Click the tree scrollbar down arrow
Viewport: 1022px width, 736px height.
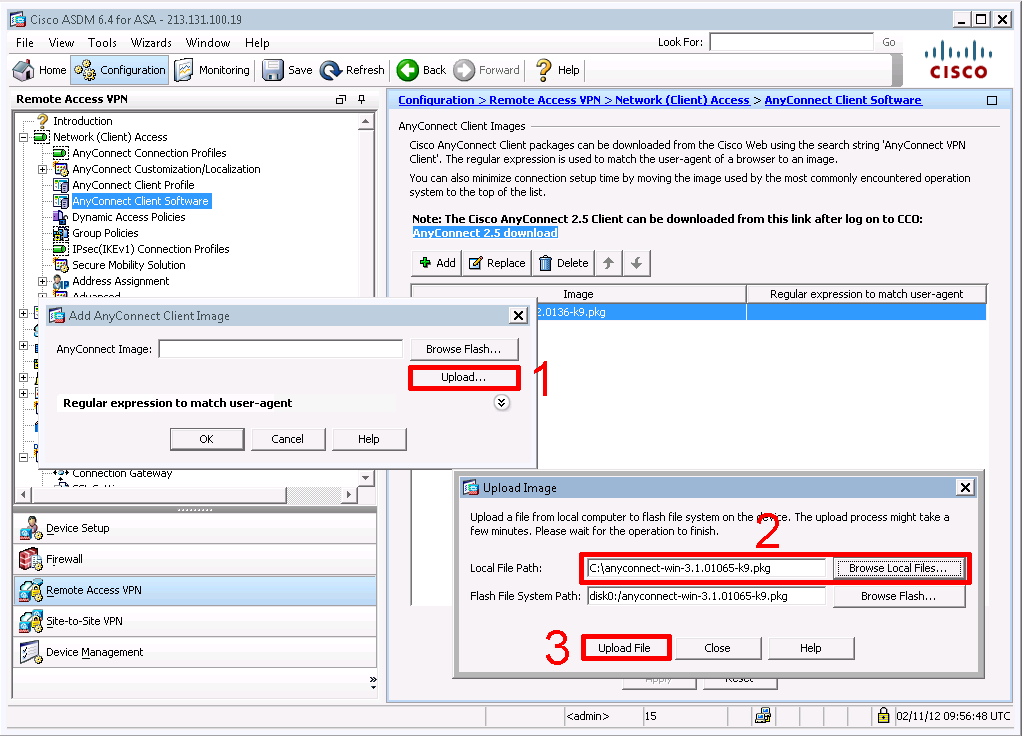pyautogui.click(x=366, y=478)
